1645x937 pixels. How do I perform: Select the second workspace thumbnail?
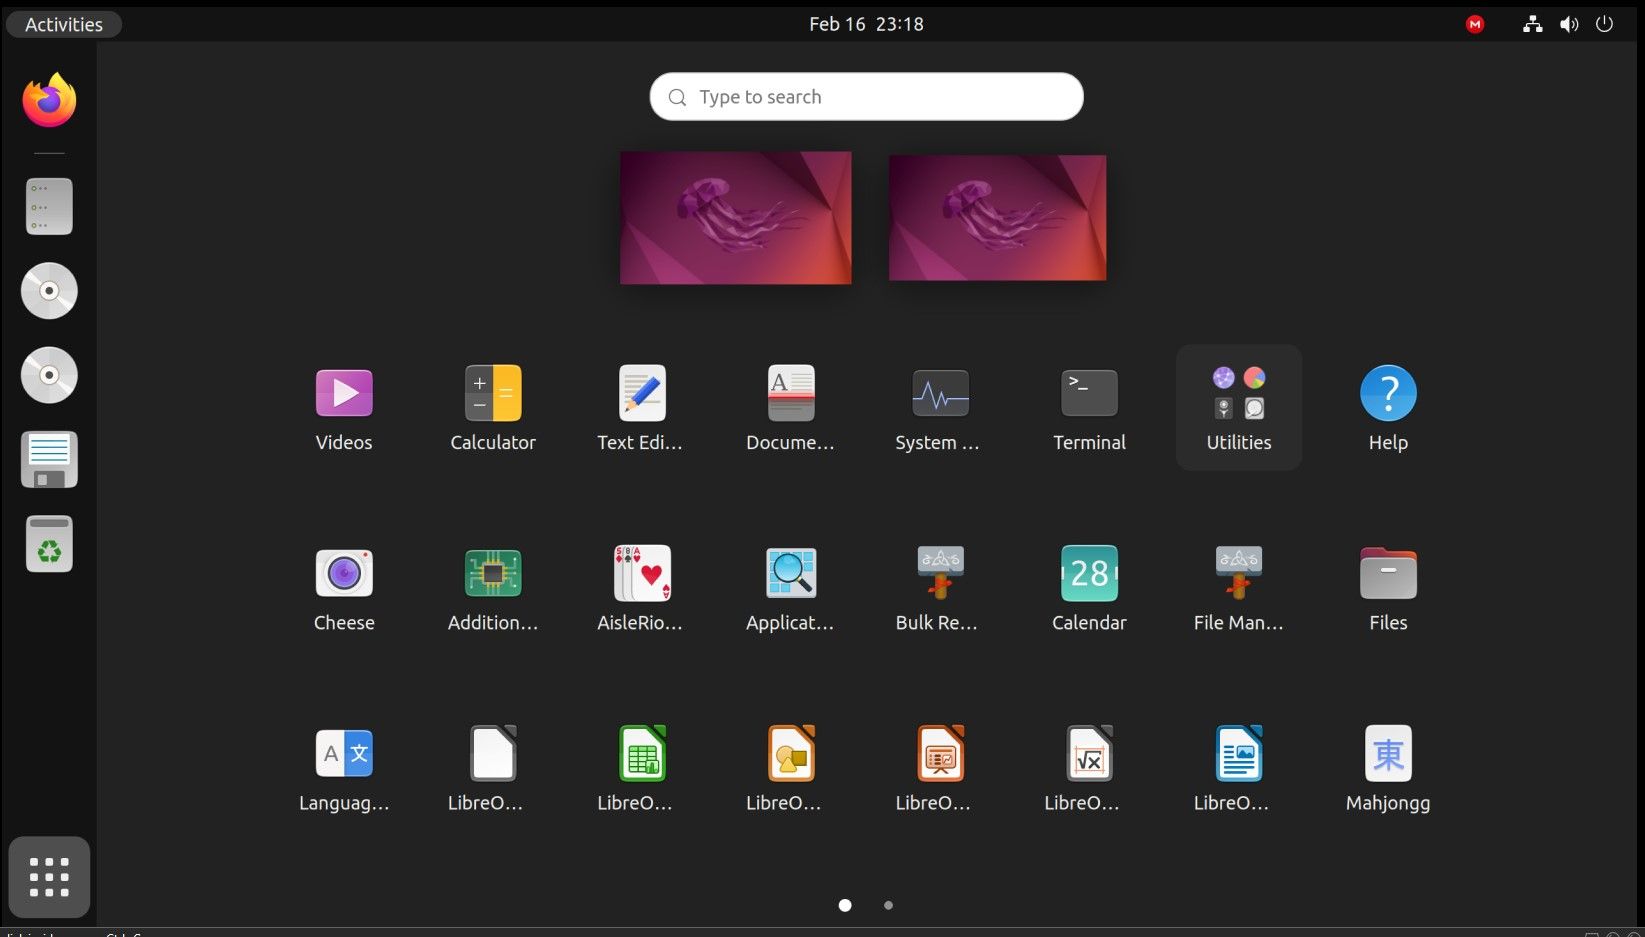pos(996,217)
